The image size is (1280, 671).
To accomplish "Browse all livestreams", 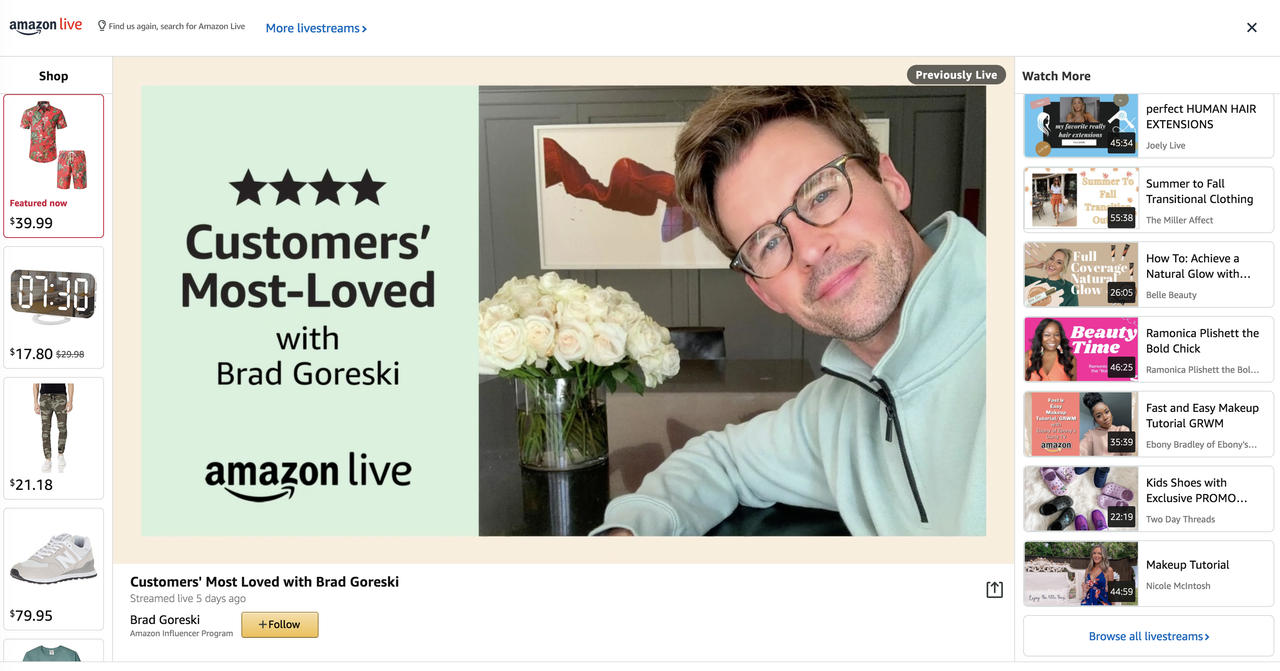I will click(1149, 636).
